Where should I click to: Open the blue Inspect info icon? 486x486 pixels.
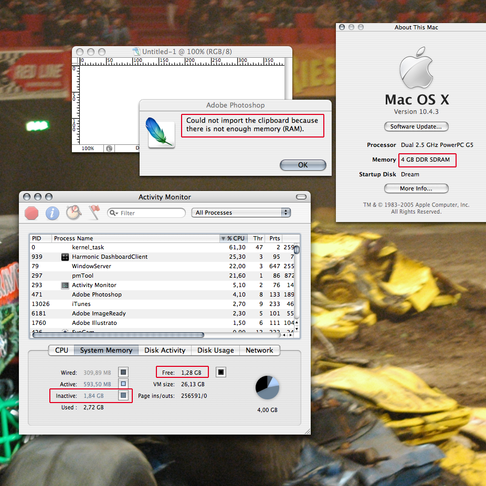(52, 213)
